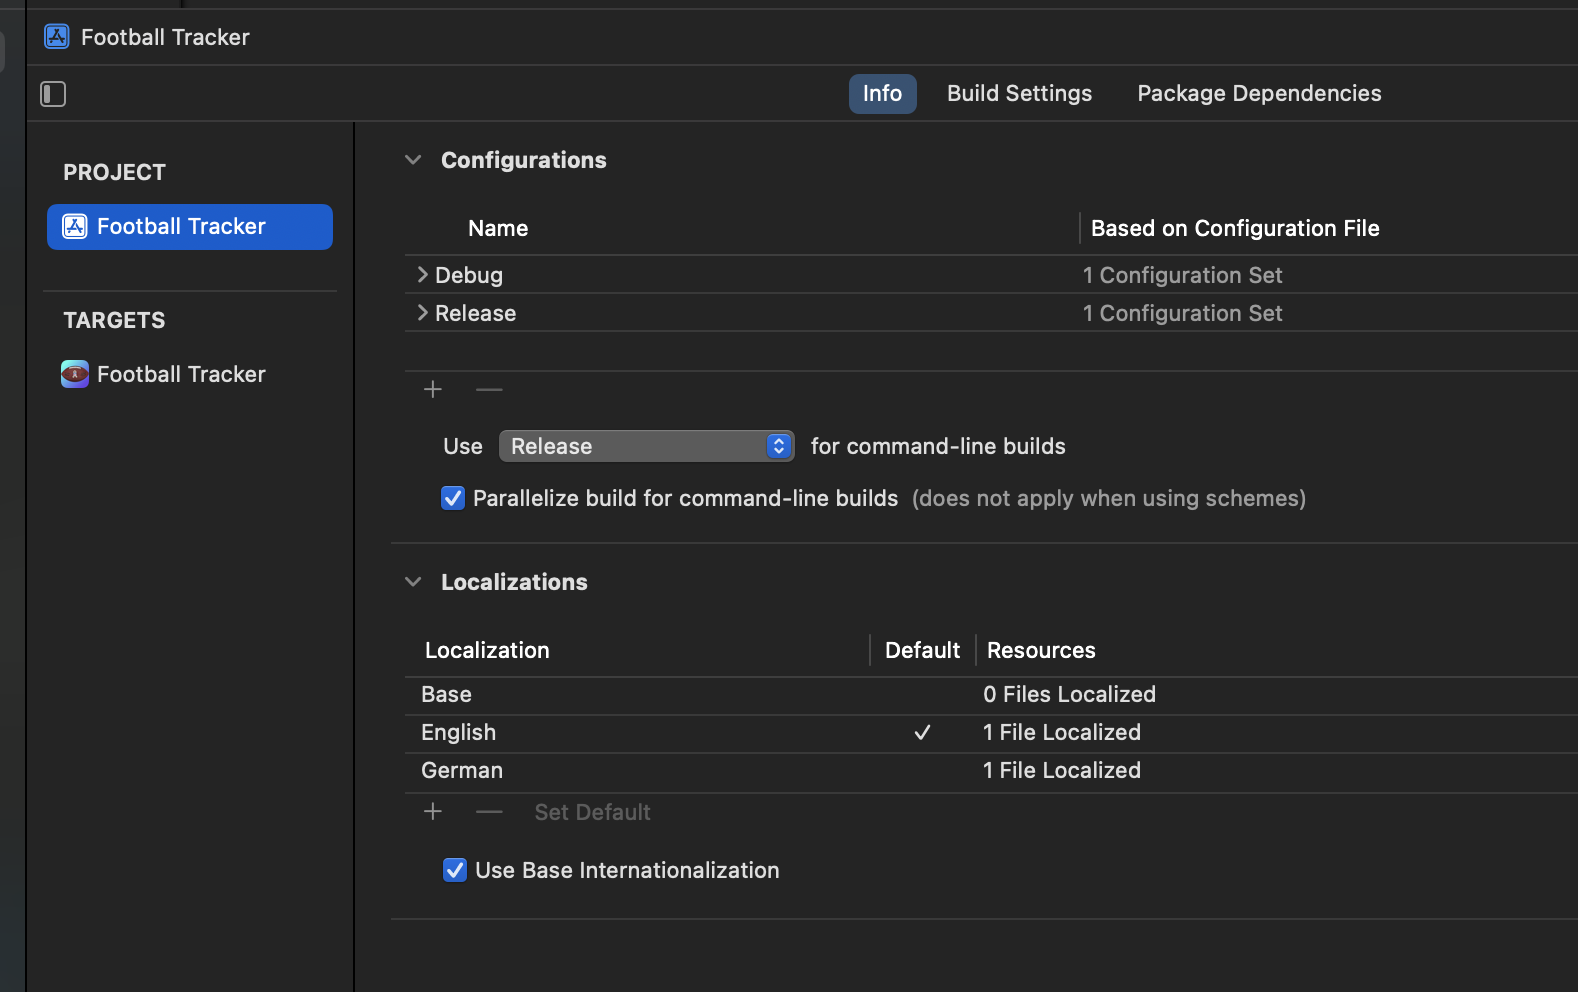Click the English default checkmark
Screen dimensions: 1578x992
click(922, 733)
